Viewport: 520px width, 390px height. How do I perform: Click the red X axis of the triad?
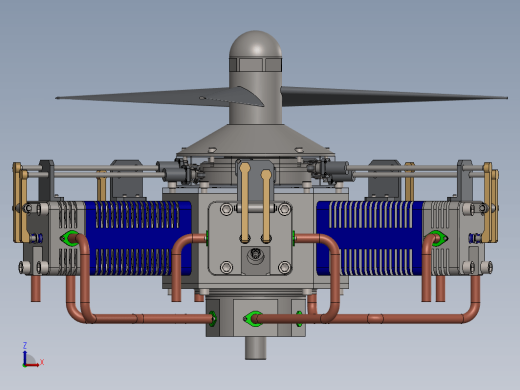[x=33, y=365]
